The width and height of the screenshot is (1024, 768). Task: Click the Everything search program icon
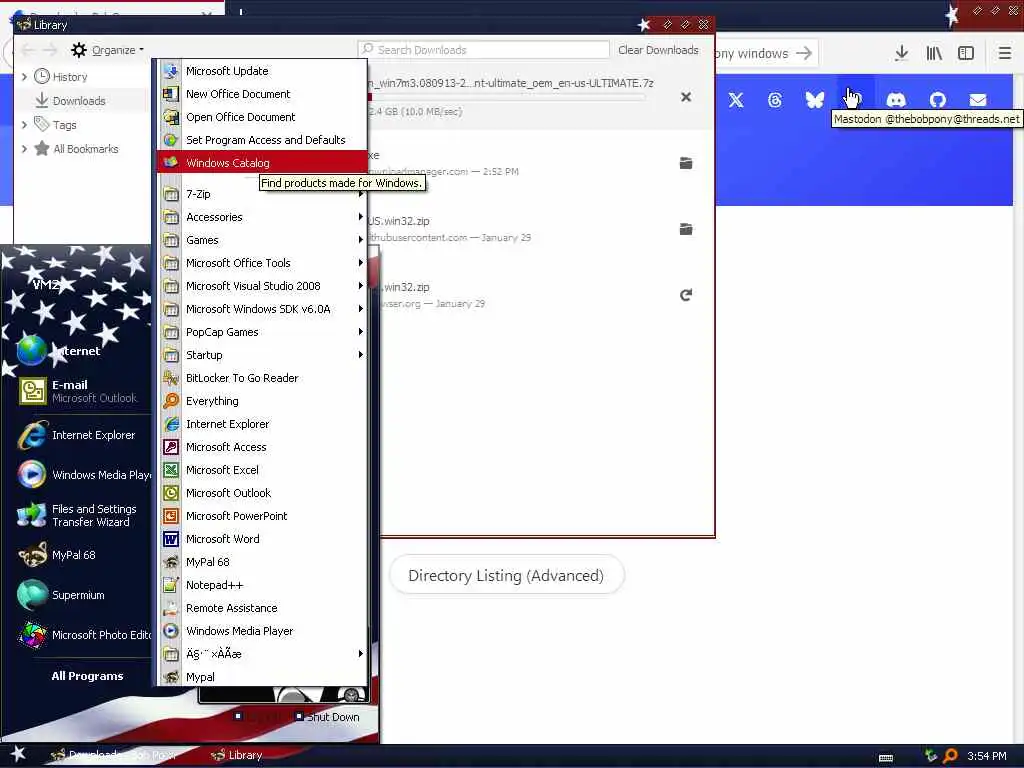[x=171, y=401]
